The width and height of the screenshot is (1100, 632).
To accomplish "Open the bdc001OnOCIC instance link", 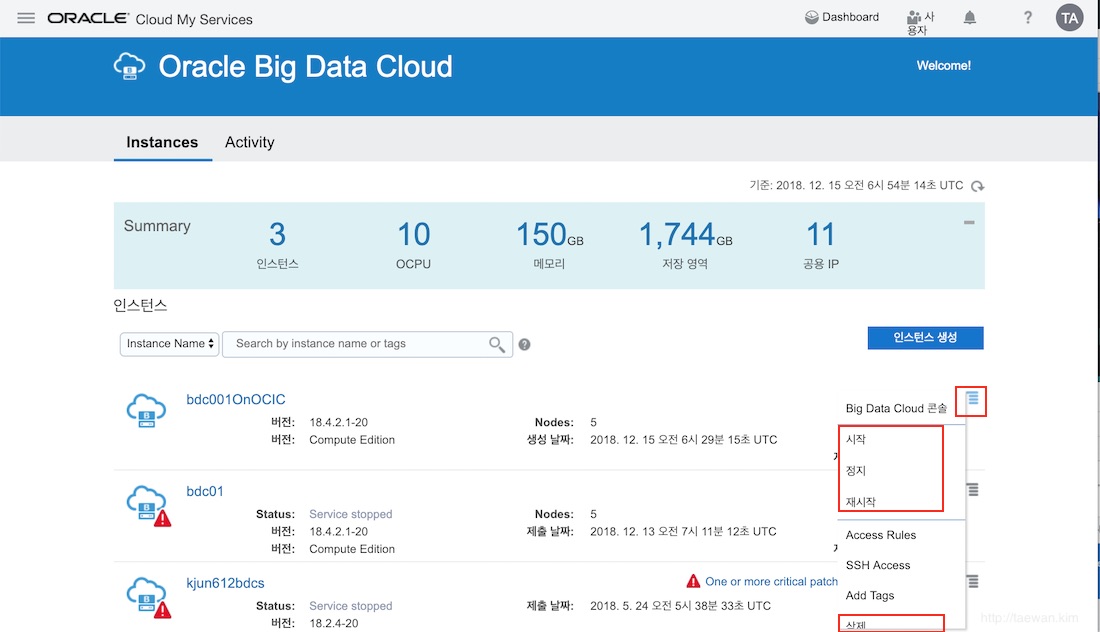I will pyautogui.click(x=236, y=399).
